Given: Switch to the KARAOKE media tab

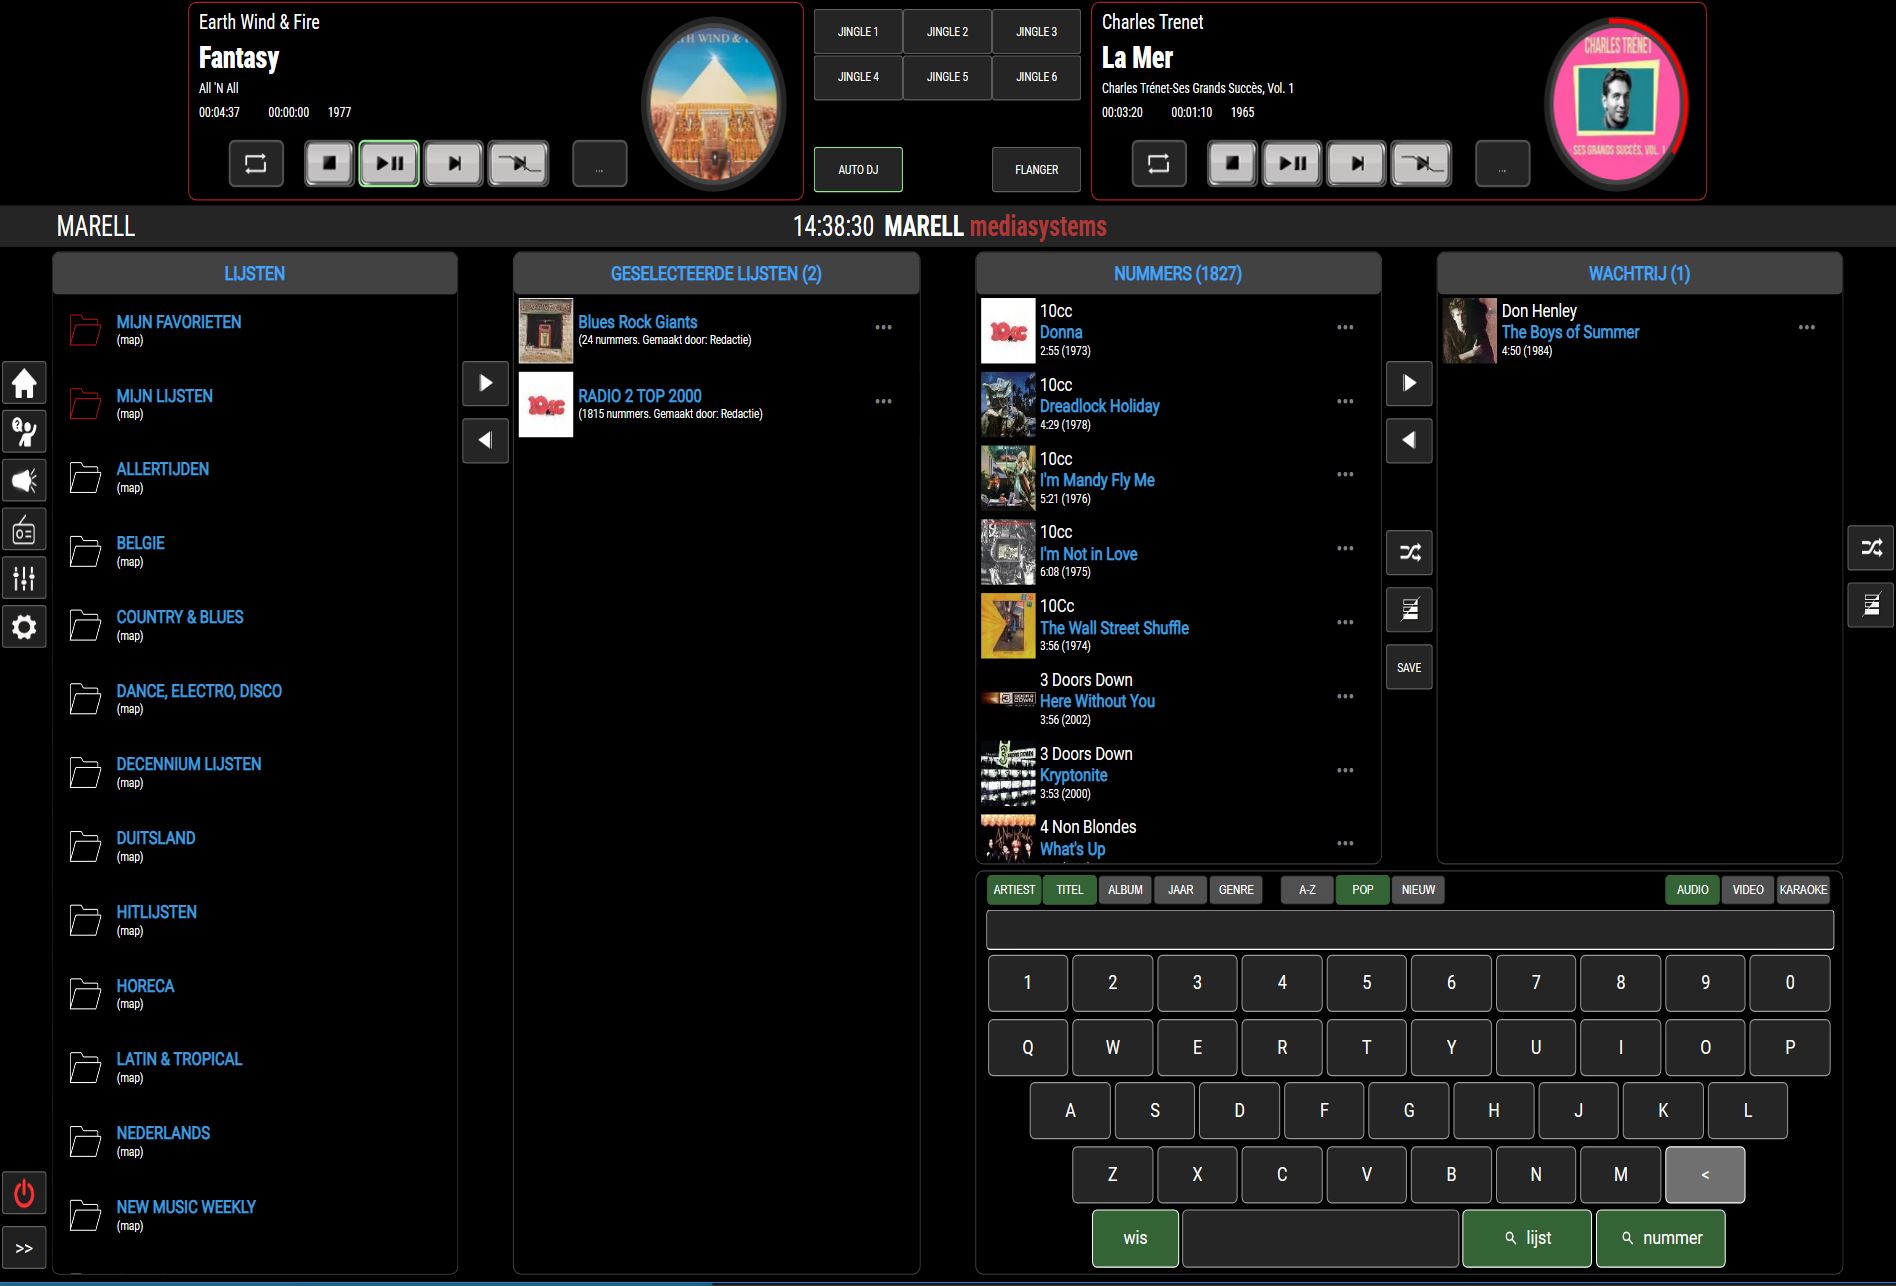Looking at the screenshot, I should click(1803, 889).
